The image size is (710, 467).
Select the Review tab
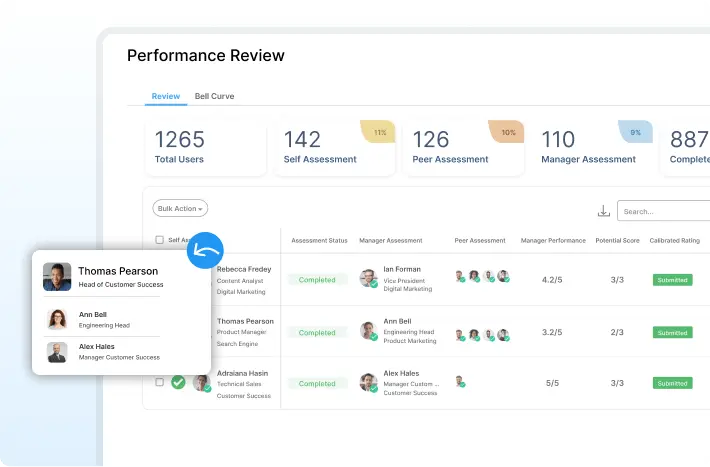(165, 97)
